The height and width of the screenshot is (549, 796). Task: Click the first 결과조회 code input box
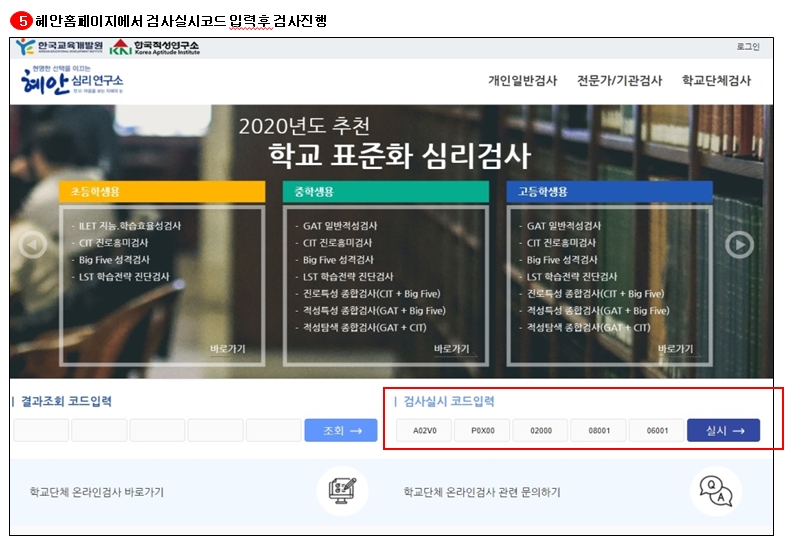coord(41,431)
